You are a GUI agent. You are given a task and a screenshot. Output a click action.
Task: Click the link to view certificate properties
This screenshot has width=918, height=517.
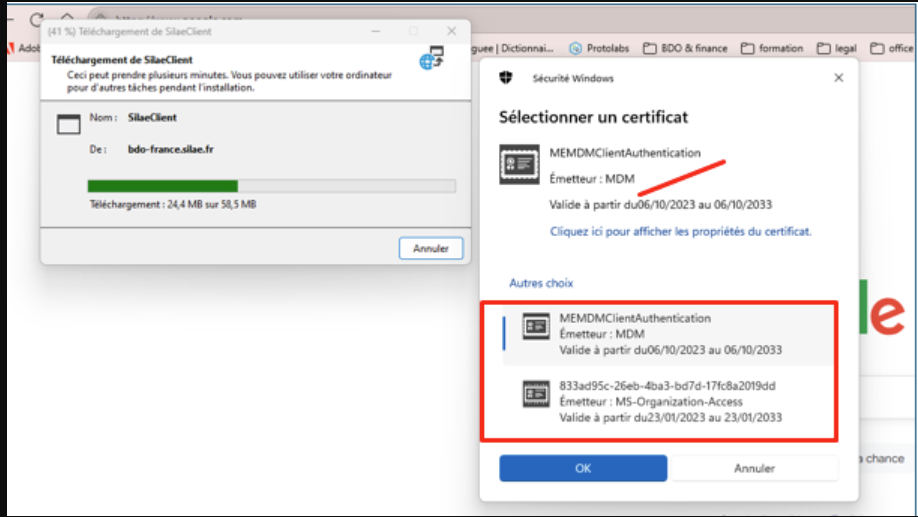(x=680, y=231)
